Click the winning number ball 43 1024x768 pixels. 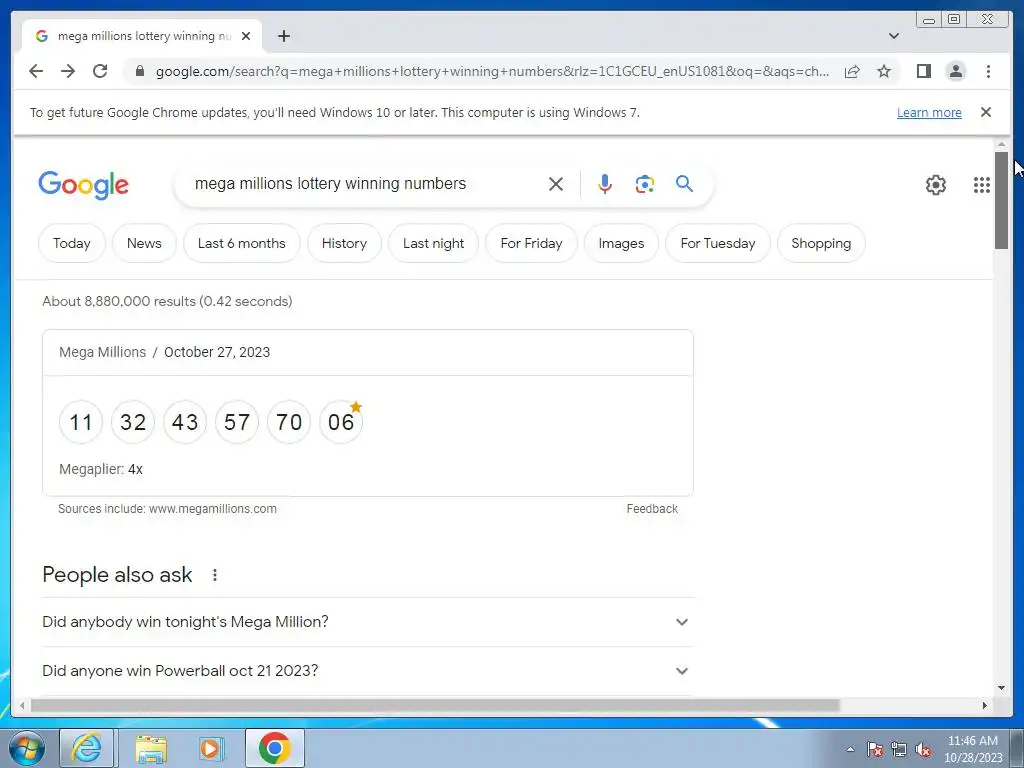tap(185, 422)
